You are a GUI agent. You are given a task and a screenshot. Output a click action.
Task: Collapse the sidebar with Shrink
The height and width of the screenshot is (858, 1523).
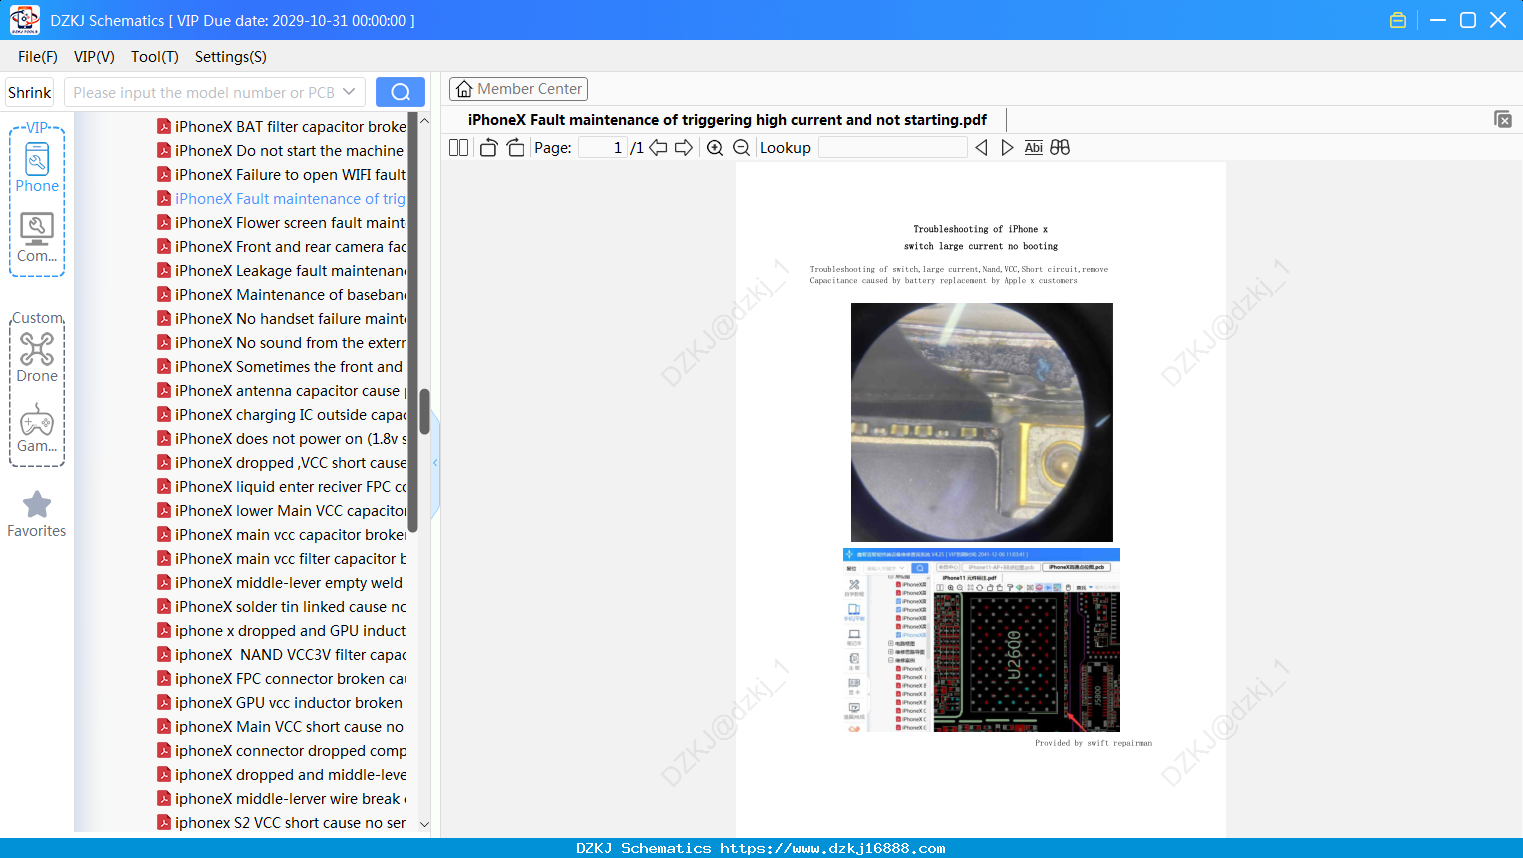[29, 92]
